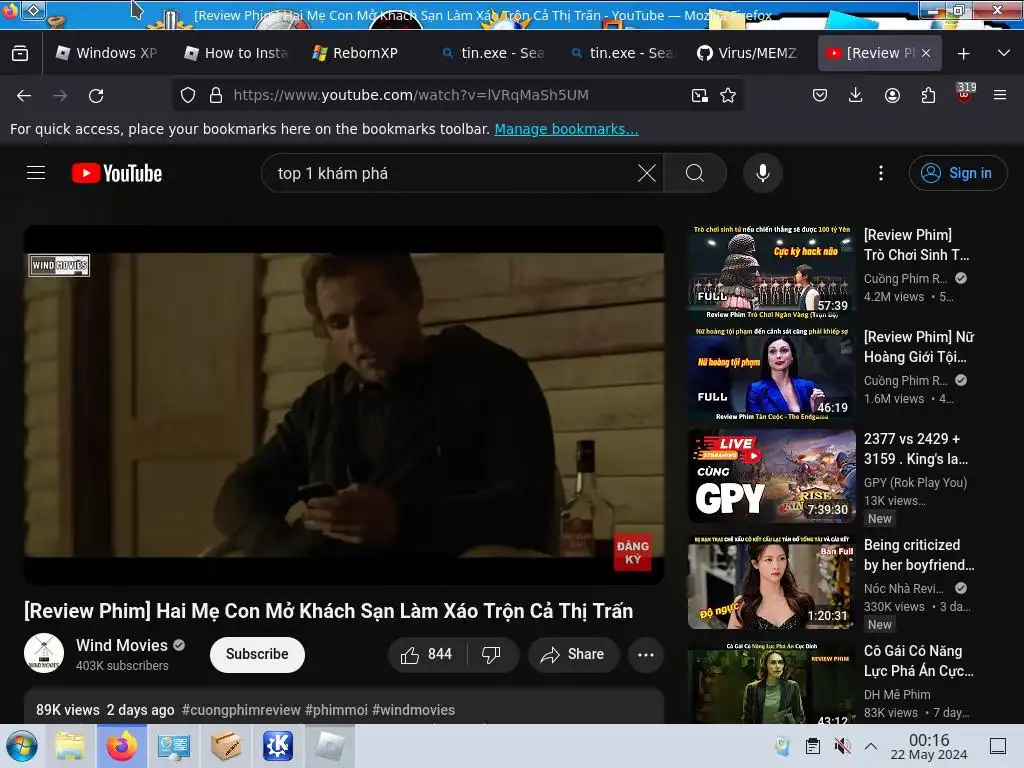Switch to the second tin.exe search tab
The height and width of the screenshot is (768, 1024).
coord(621,53)
